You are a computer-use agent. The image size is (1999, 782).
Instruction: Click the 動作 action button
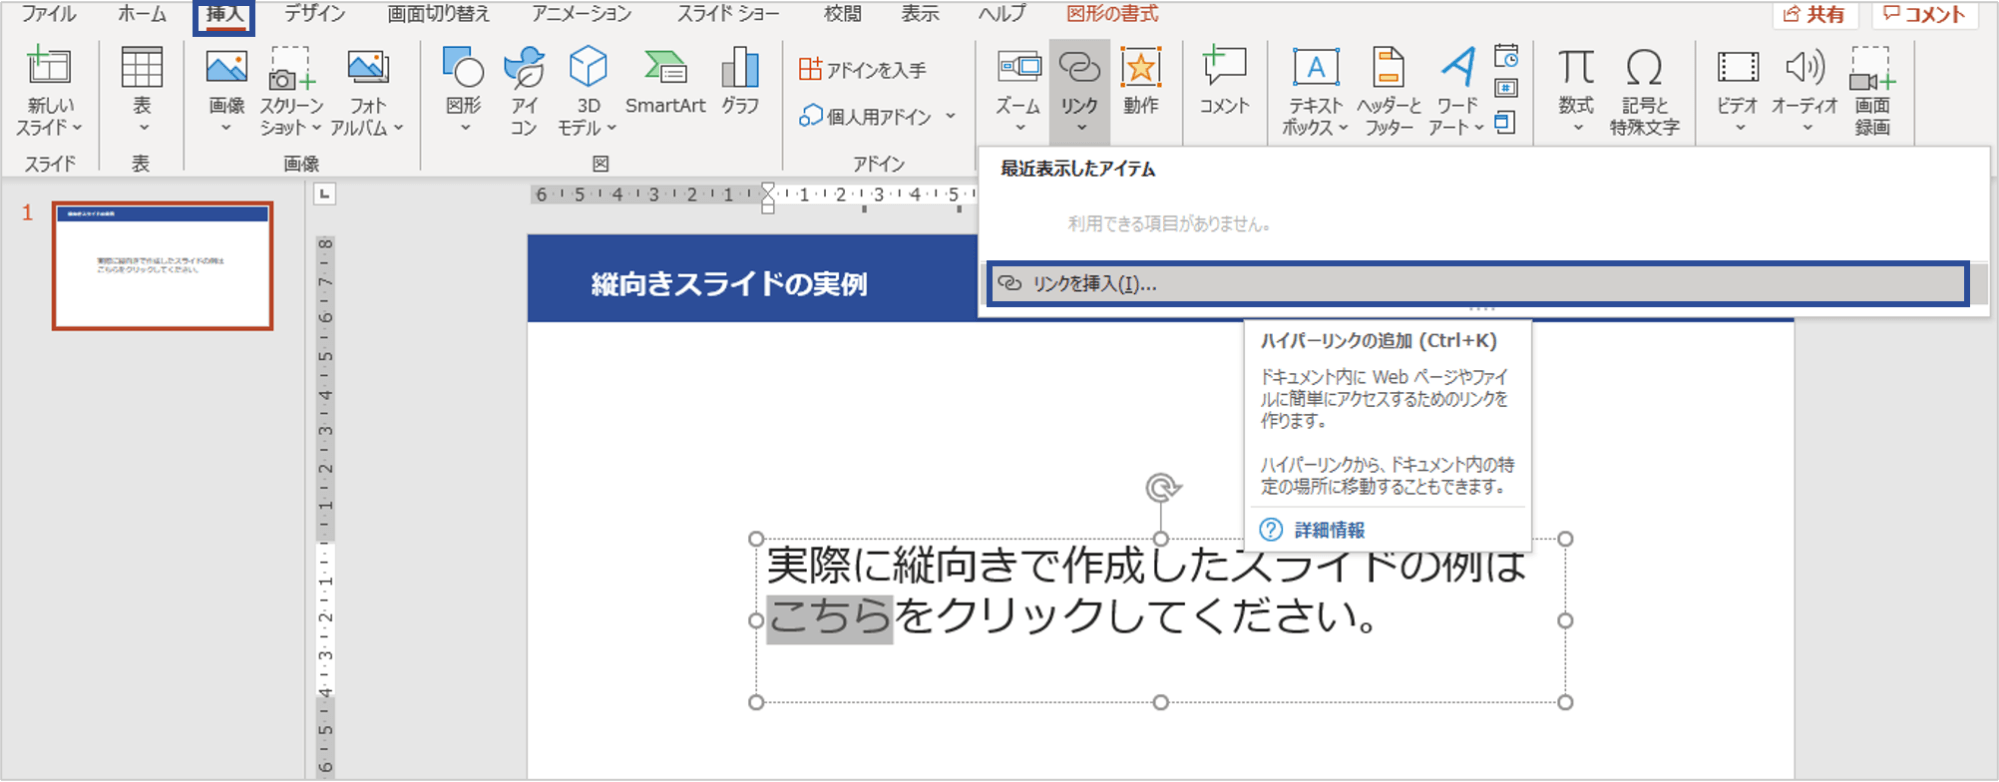click(x=1141, y=81)
